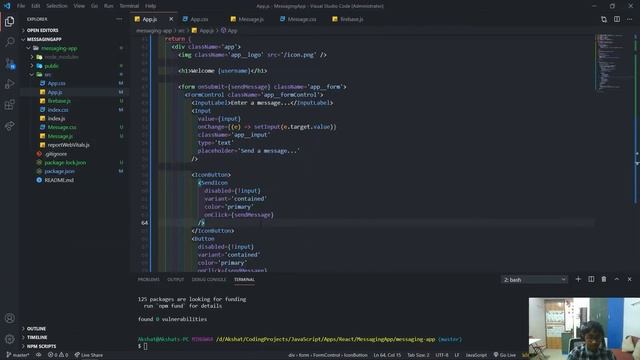Open firebase.js in the file tree
The image size is (640, 360).
59,101
